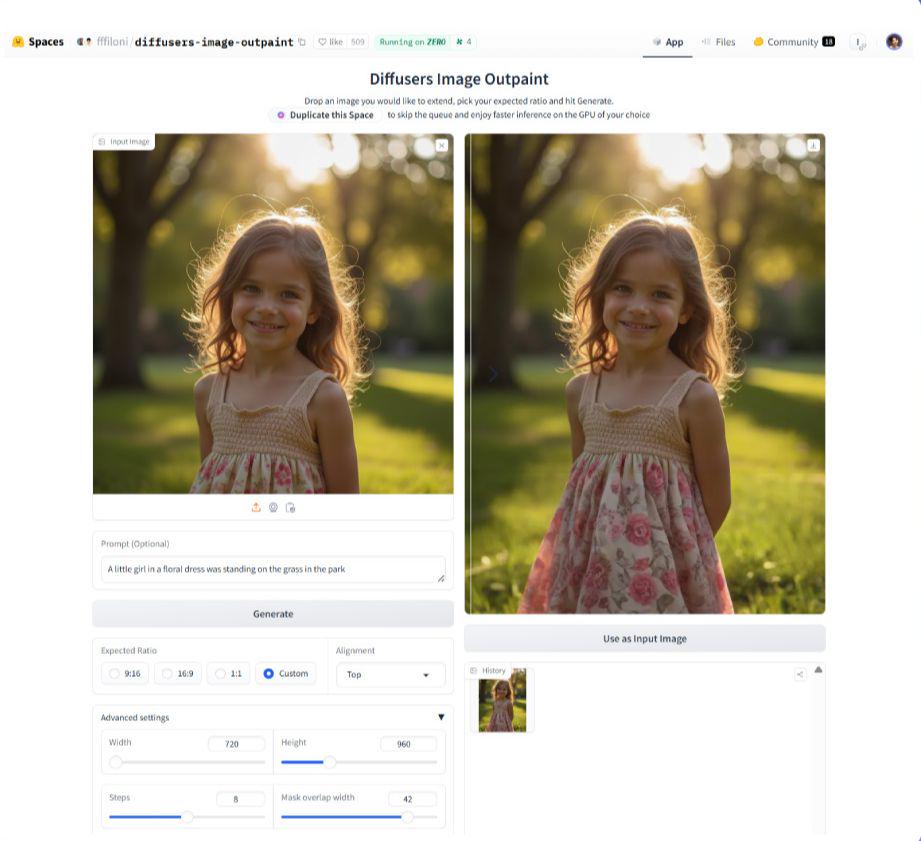Collapse the Advanced settings section
The image size is (921, 841).
click(x=441, y=717)
